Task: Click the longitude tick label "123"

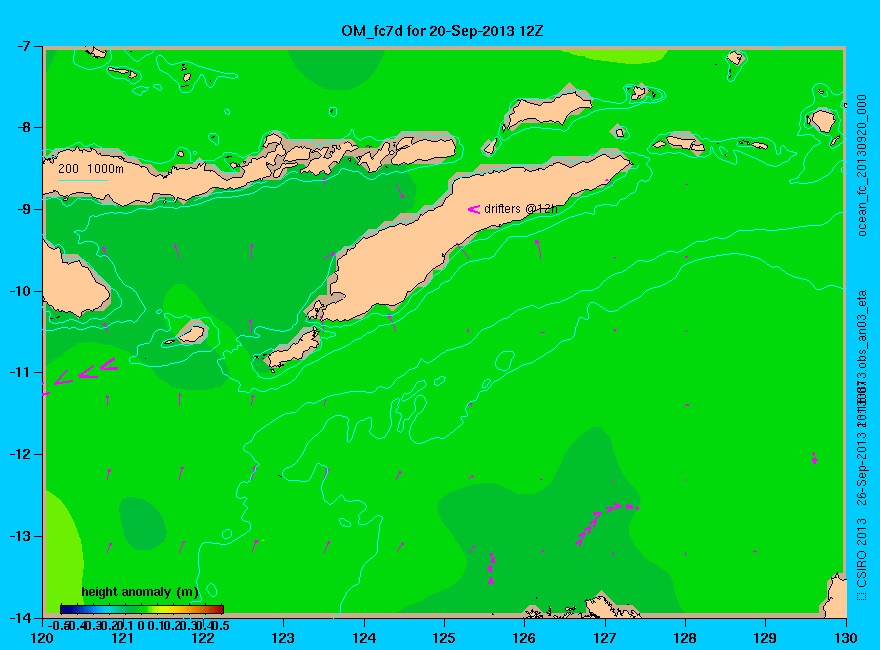Action: pyautogui.click(x=283, y=638)
